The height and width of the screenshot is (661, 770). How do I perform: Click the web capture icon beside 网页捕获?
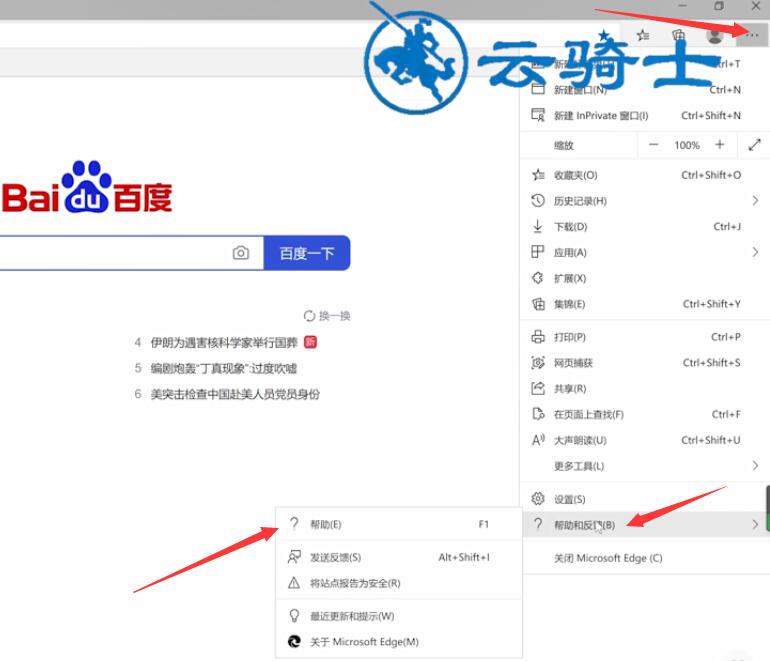pos(538,363)
